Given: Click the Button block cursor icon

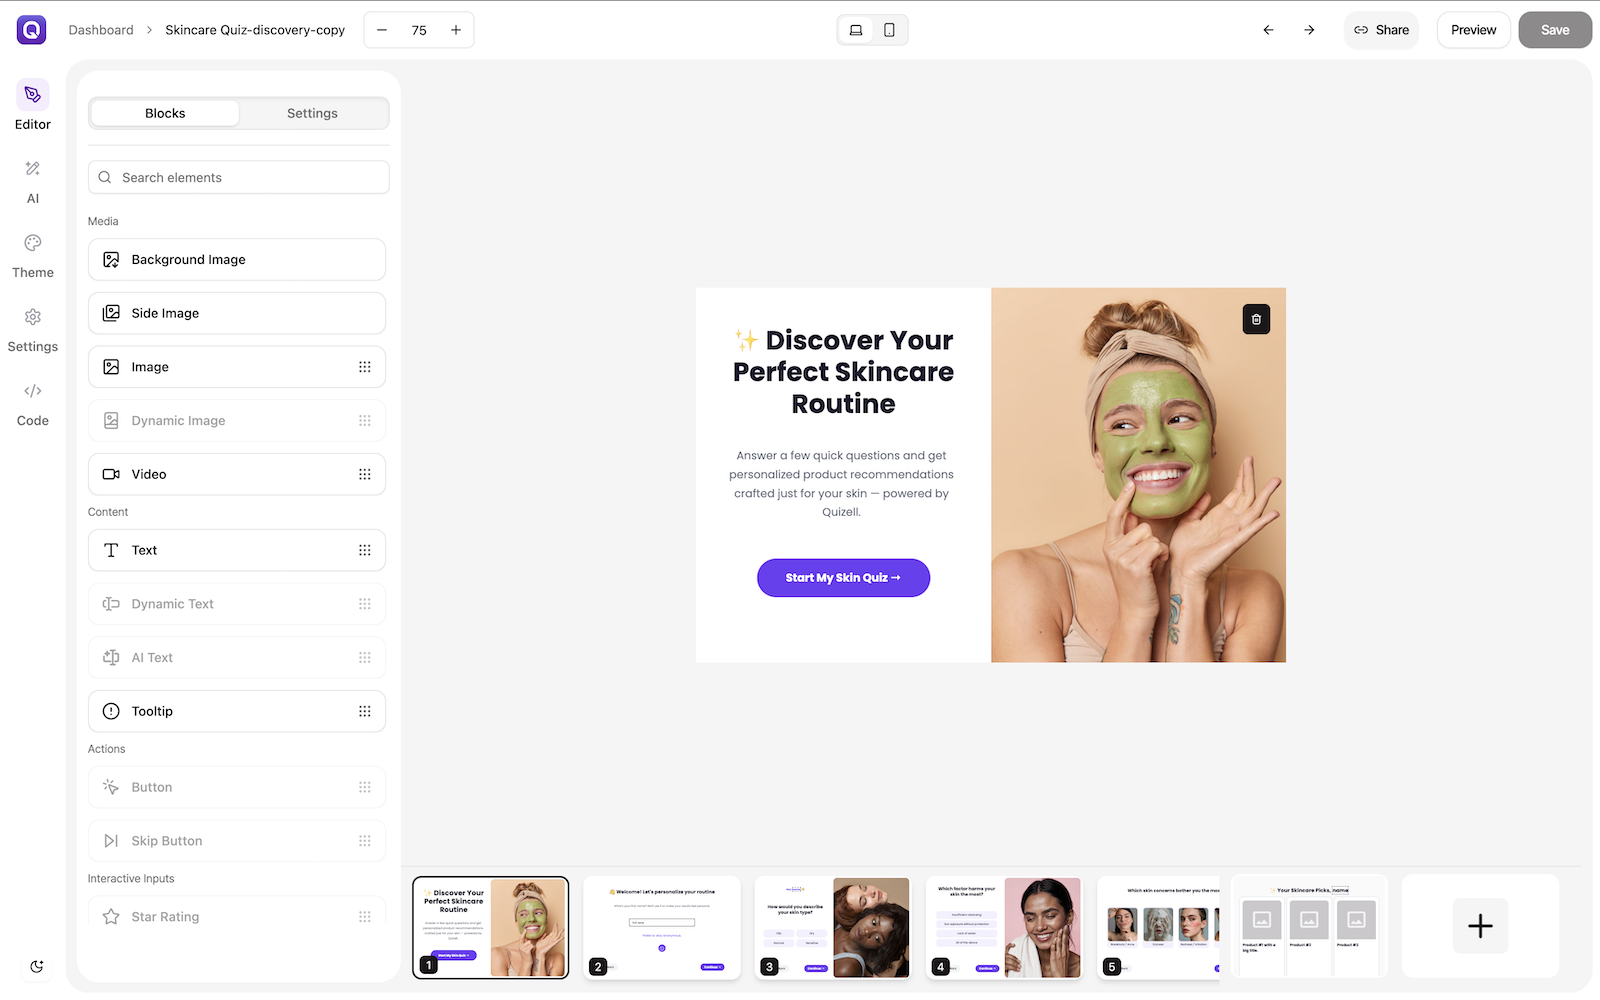Looking at the screenshot, I should tap(111, 787).
